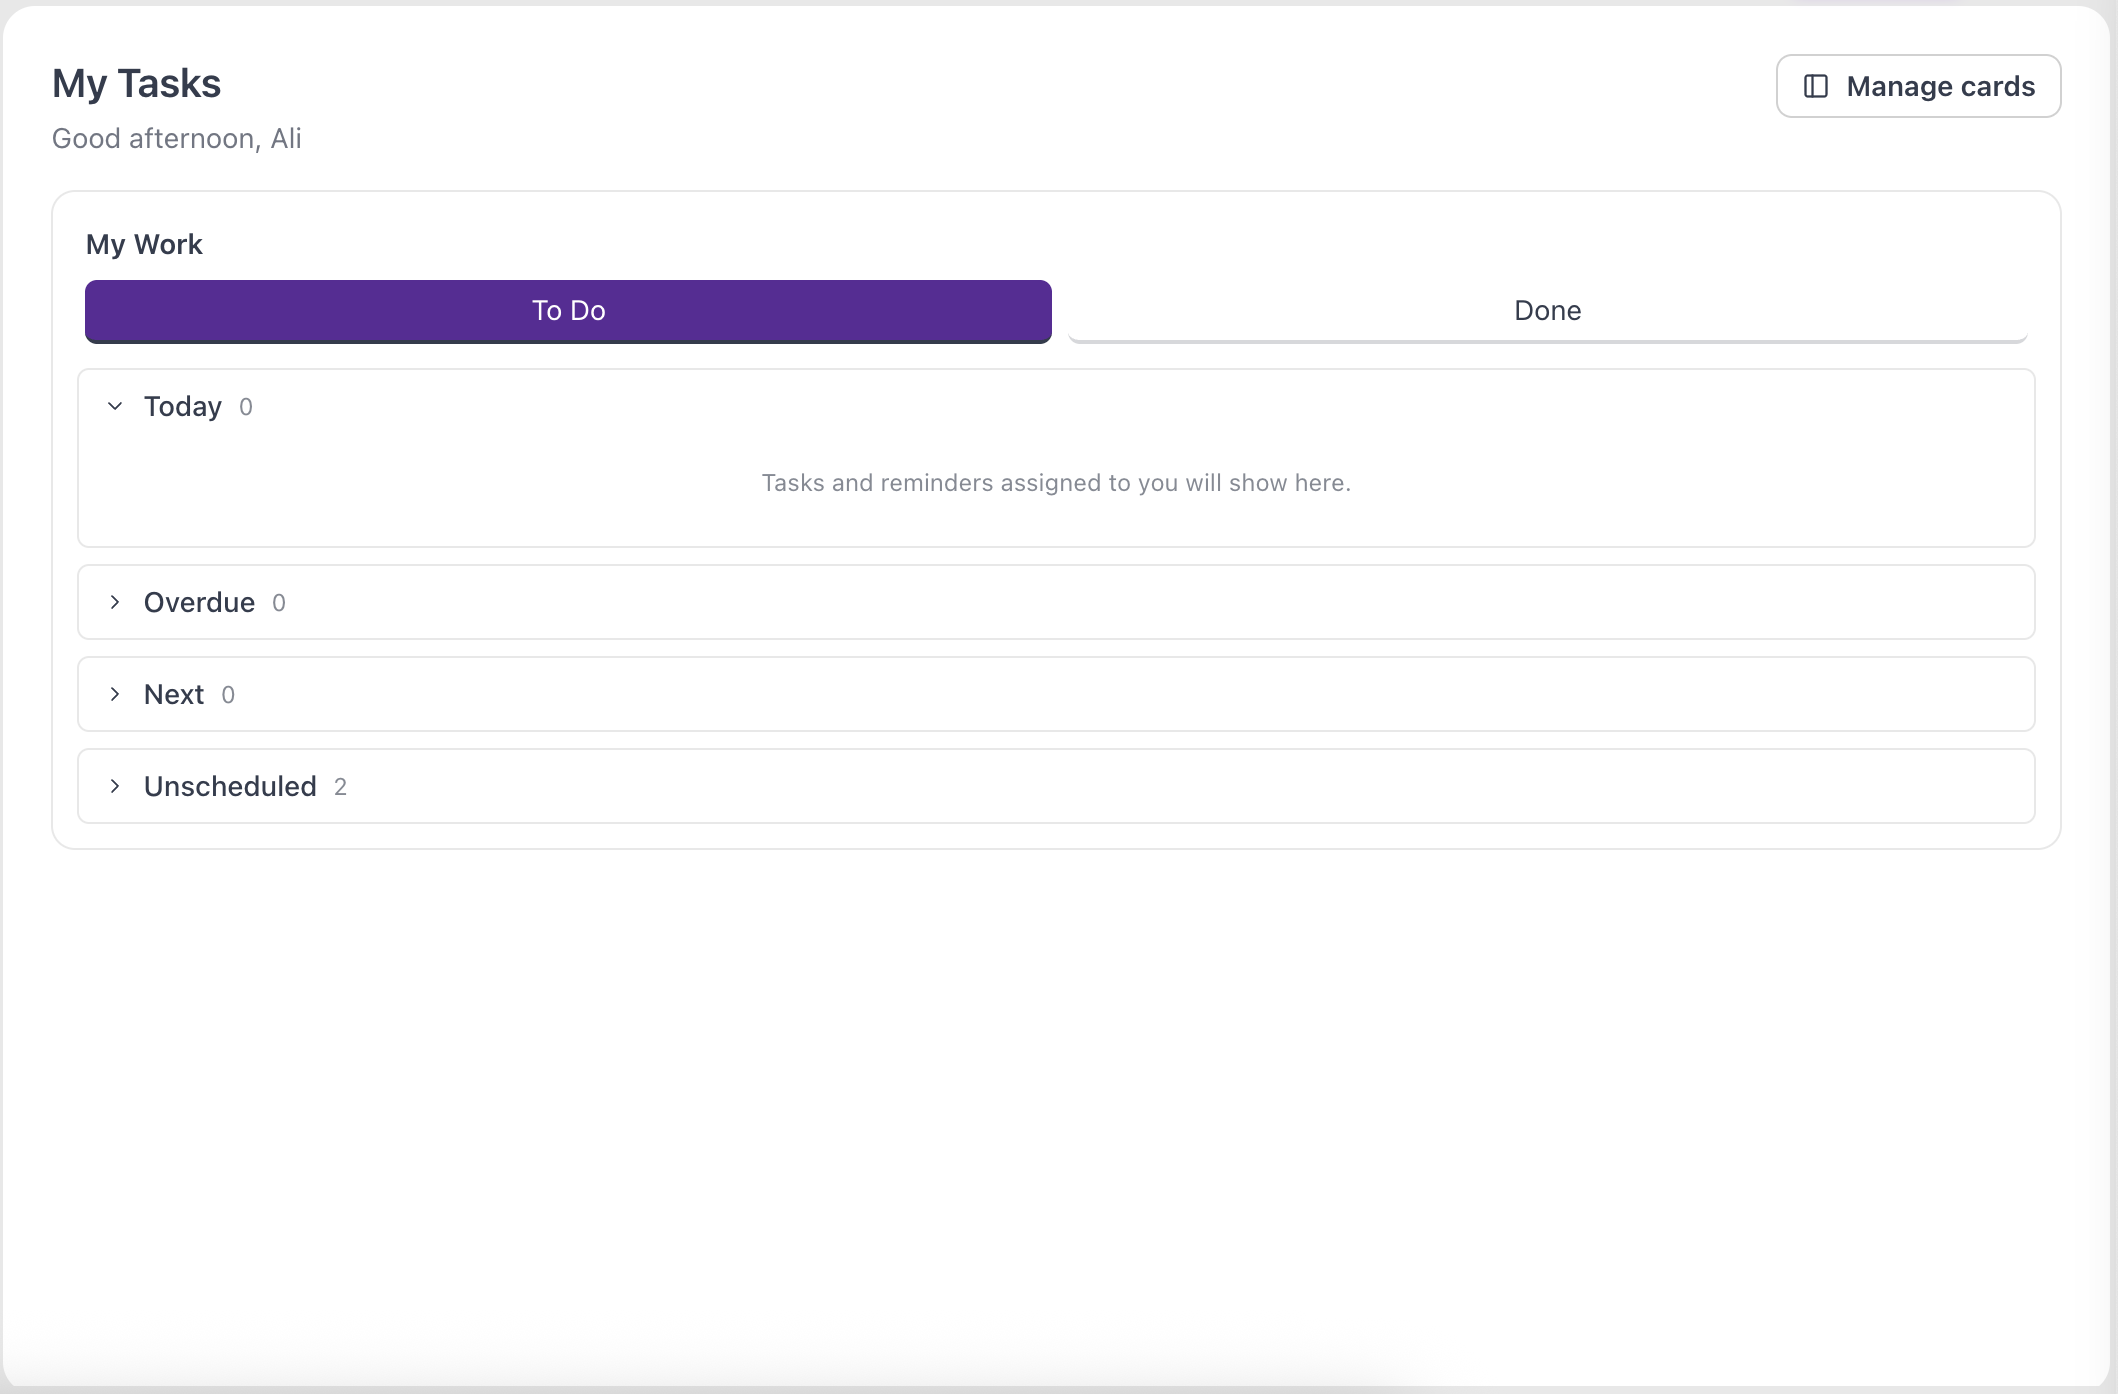Switch to the Done tab
Screen dimensions: 2118x1394
(1547, 311)
